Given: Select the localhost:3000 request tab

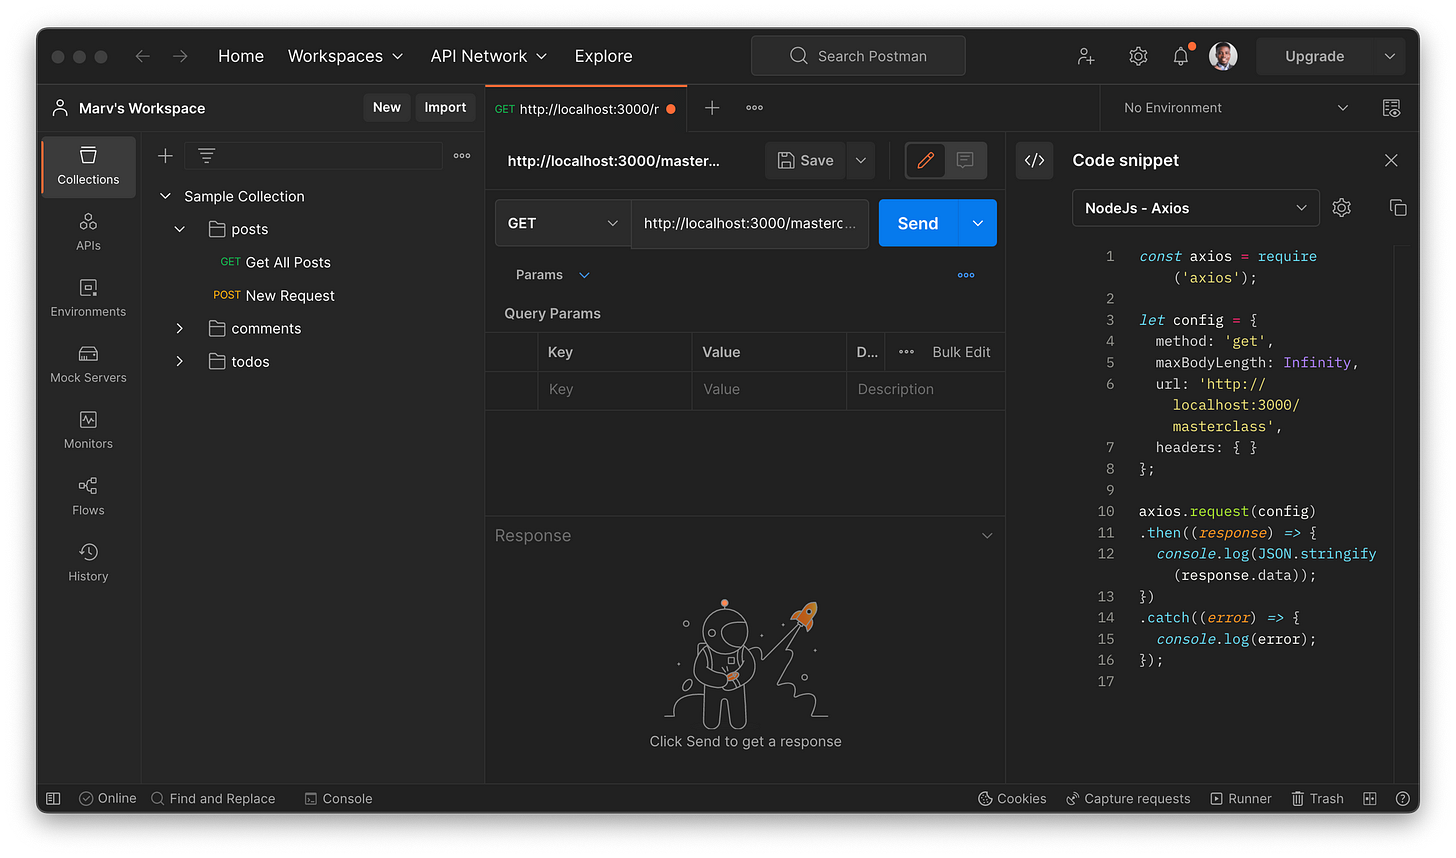Looking at the screenshot, I should (x=586, y=108).
